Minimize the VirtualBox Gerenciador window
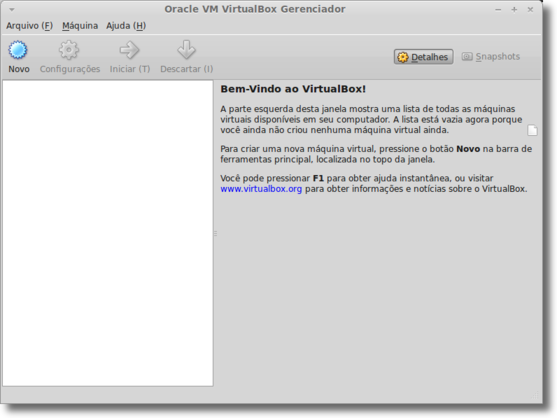 (x=498, y=10)
